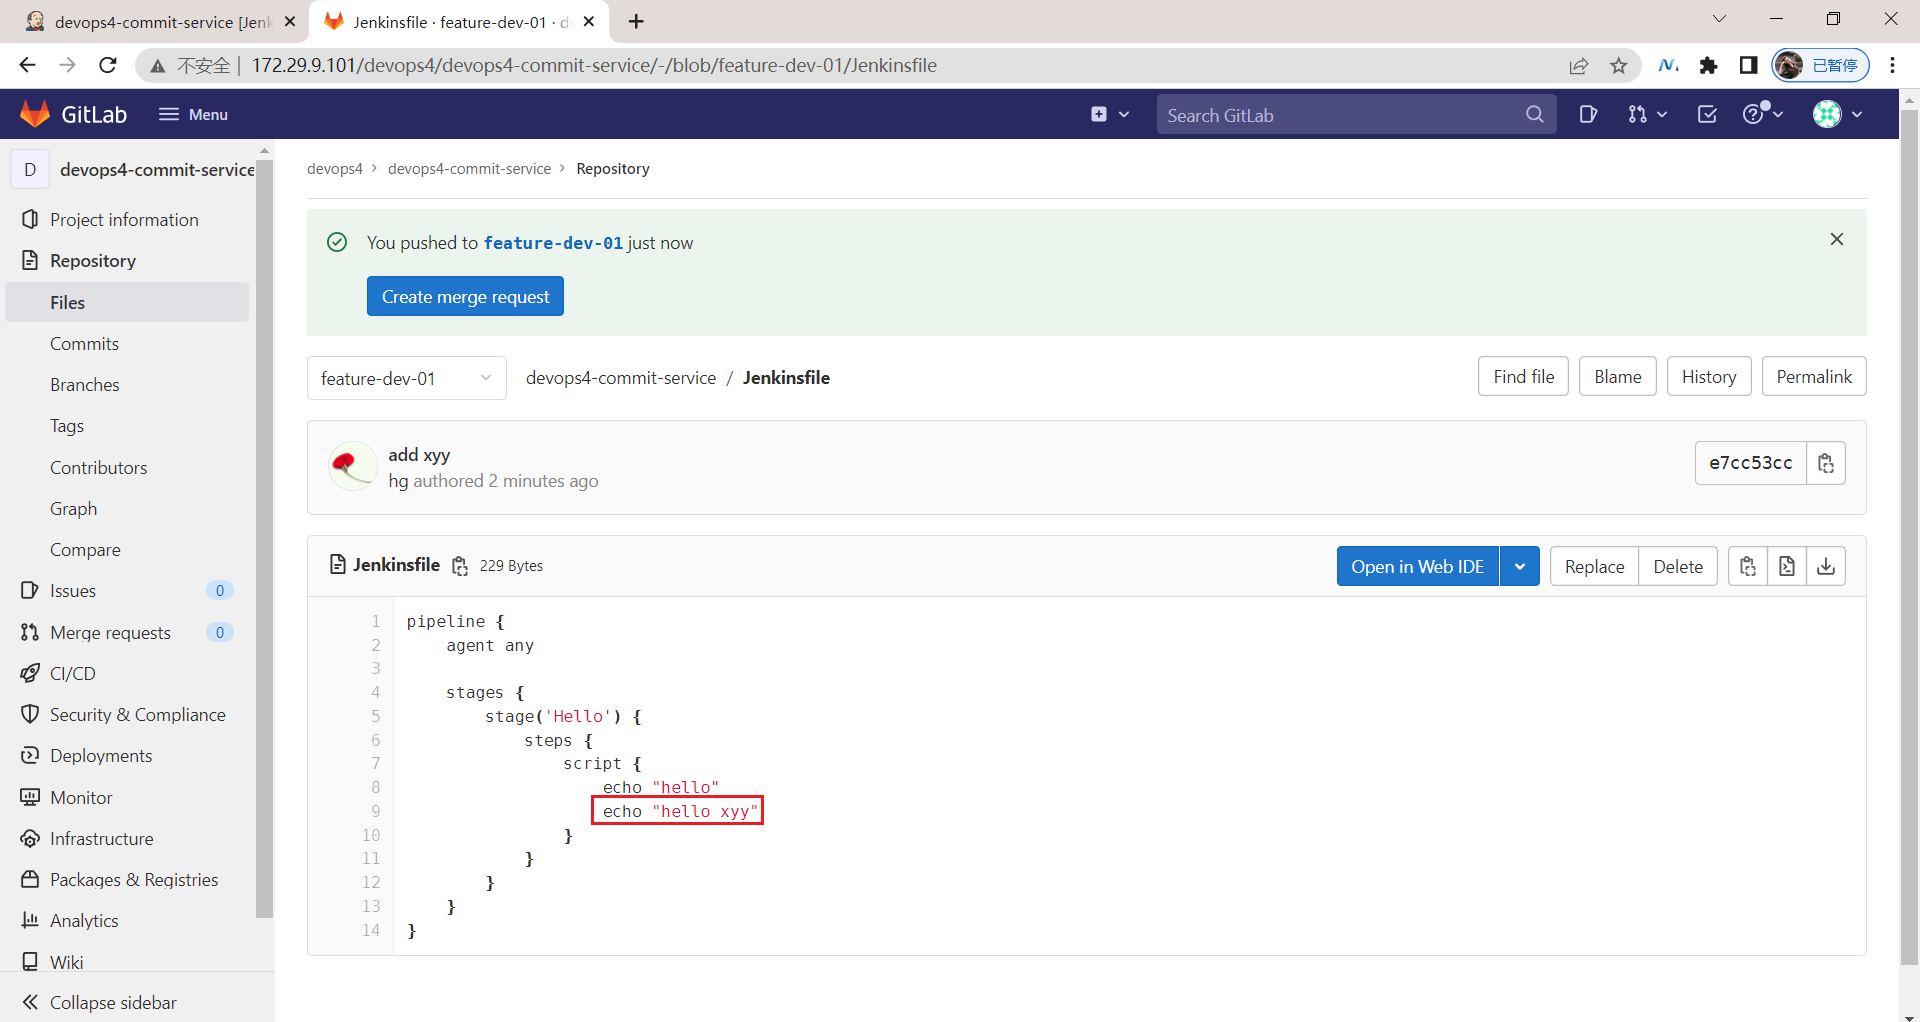This screenshot has height=1022, width=1920.
Task: Dismiss the pushed branch alert
Action: [1837, 239]
